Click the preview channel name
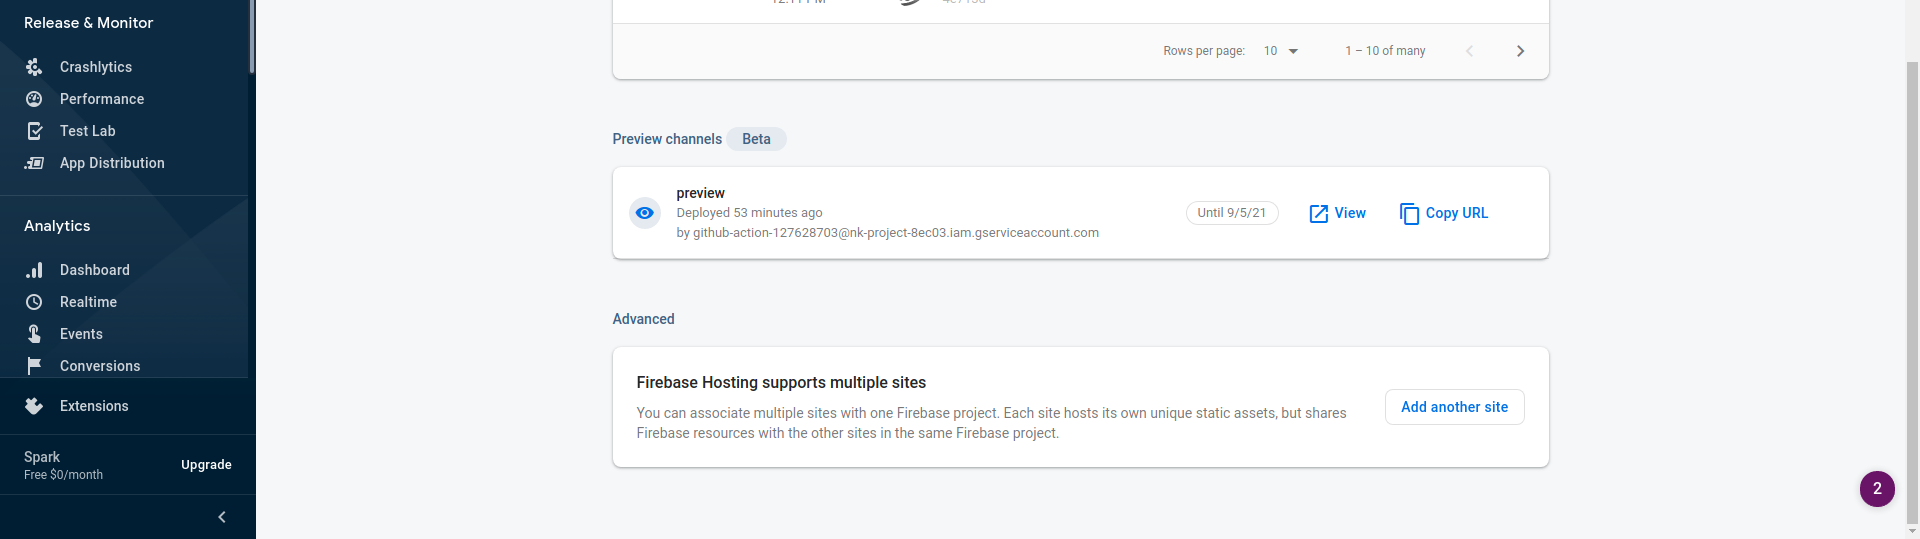 point(700,193)
